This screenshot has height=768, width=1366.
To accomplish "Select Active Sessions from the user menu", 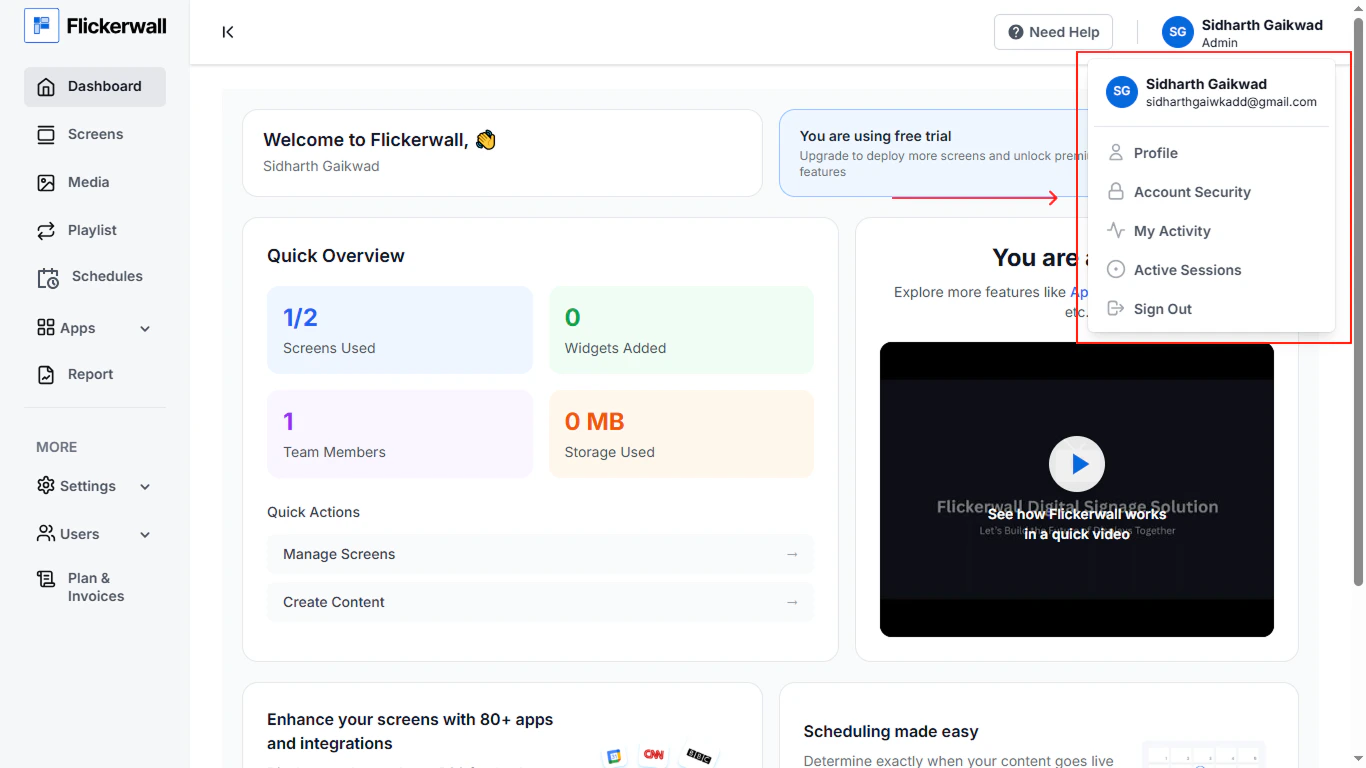I will tap(1211, 270).
